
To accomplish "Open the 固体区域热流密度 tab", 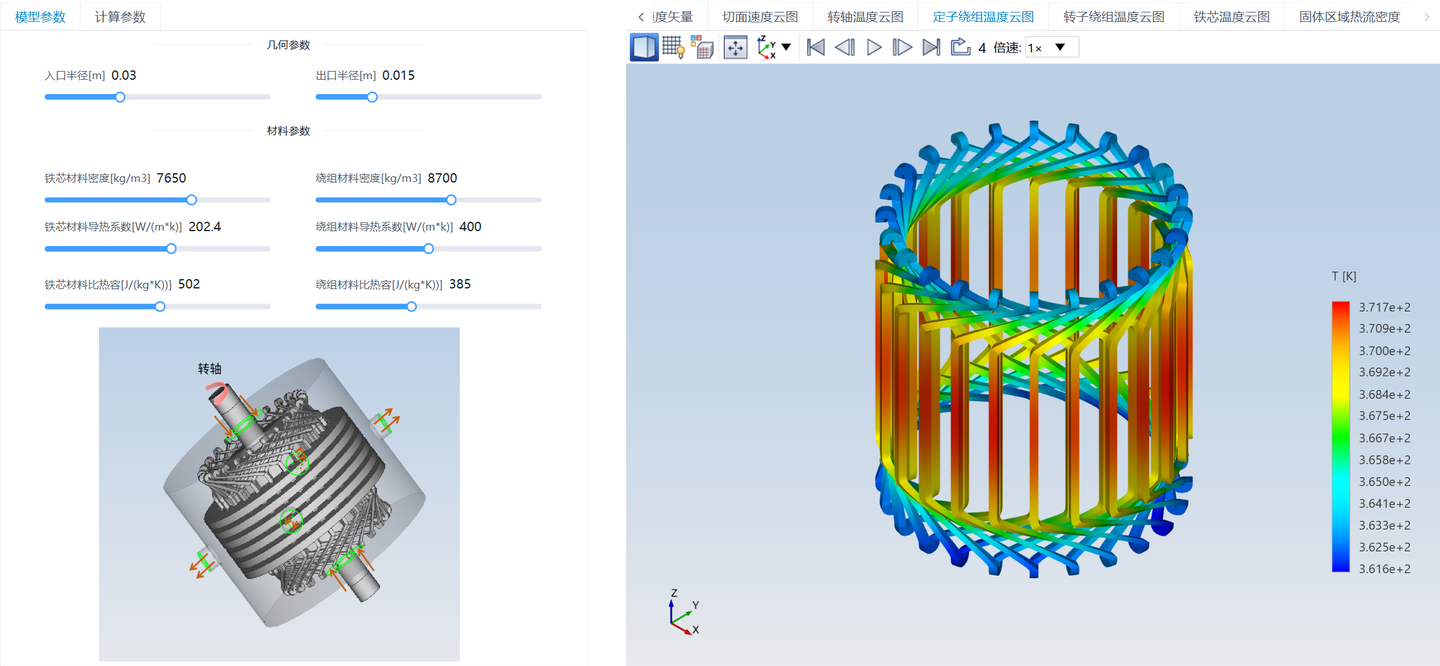I will [x=1350, y=17].
